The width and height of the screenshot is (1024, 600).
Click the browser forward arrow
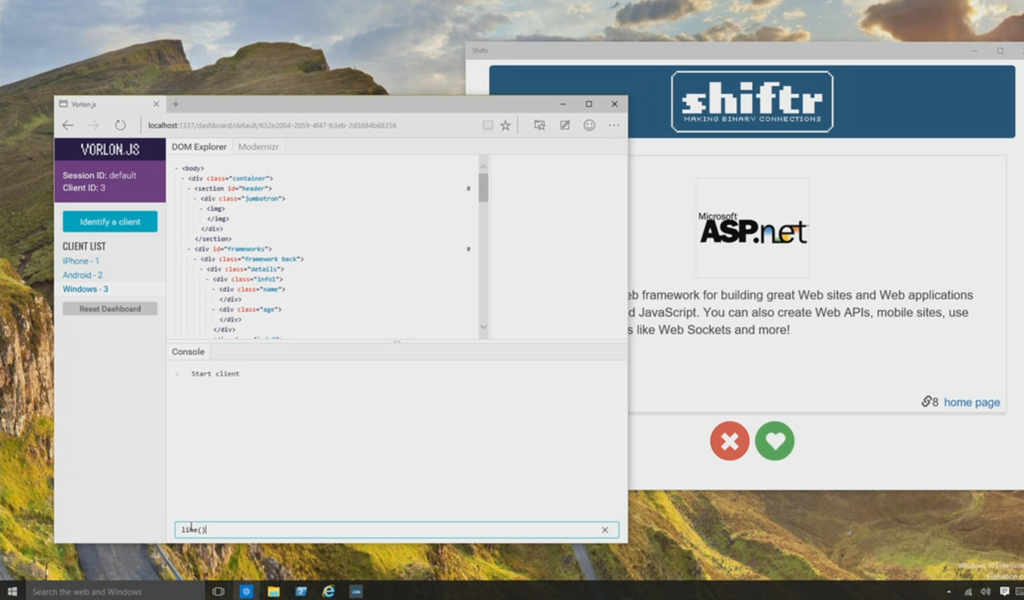coord(93,125)
